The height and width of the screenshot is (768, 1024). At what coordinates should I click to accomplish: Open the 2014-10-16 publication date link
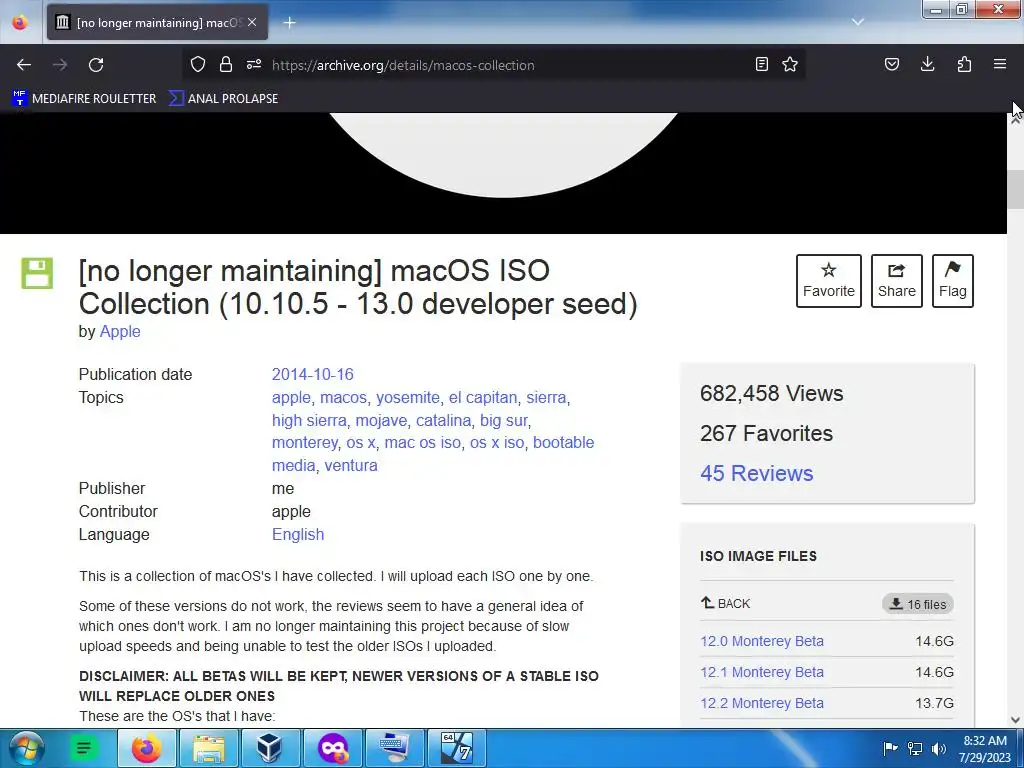312,374
